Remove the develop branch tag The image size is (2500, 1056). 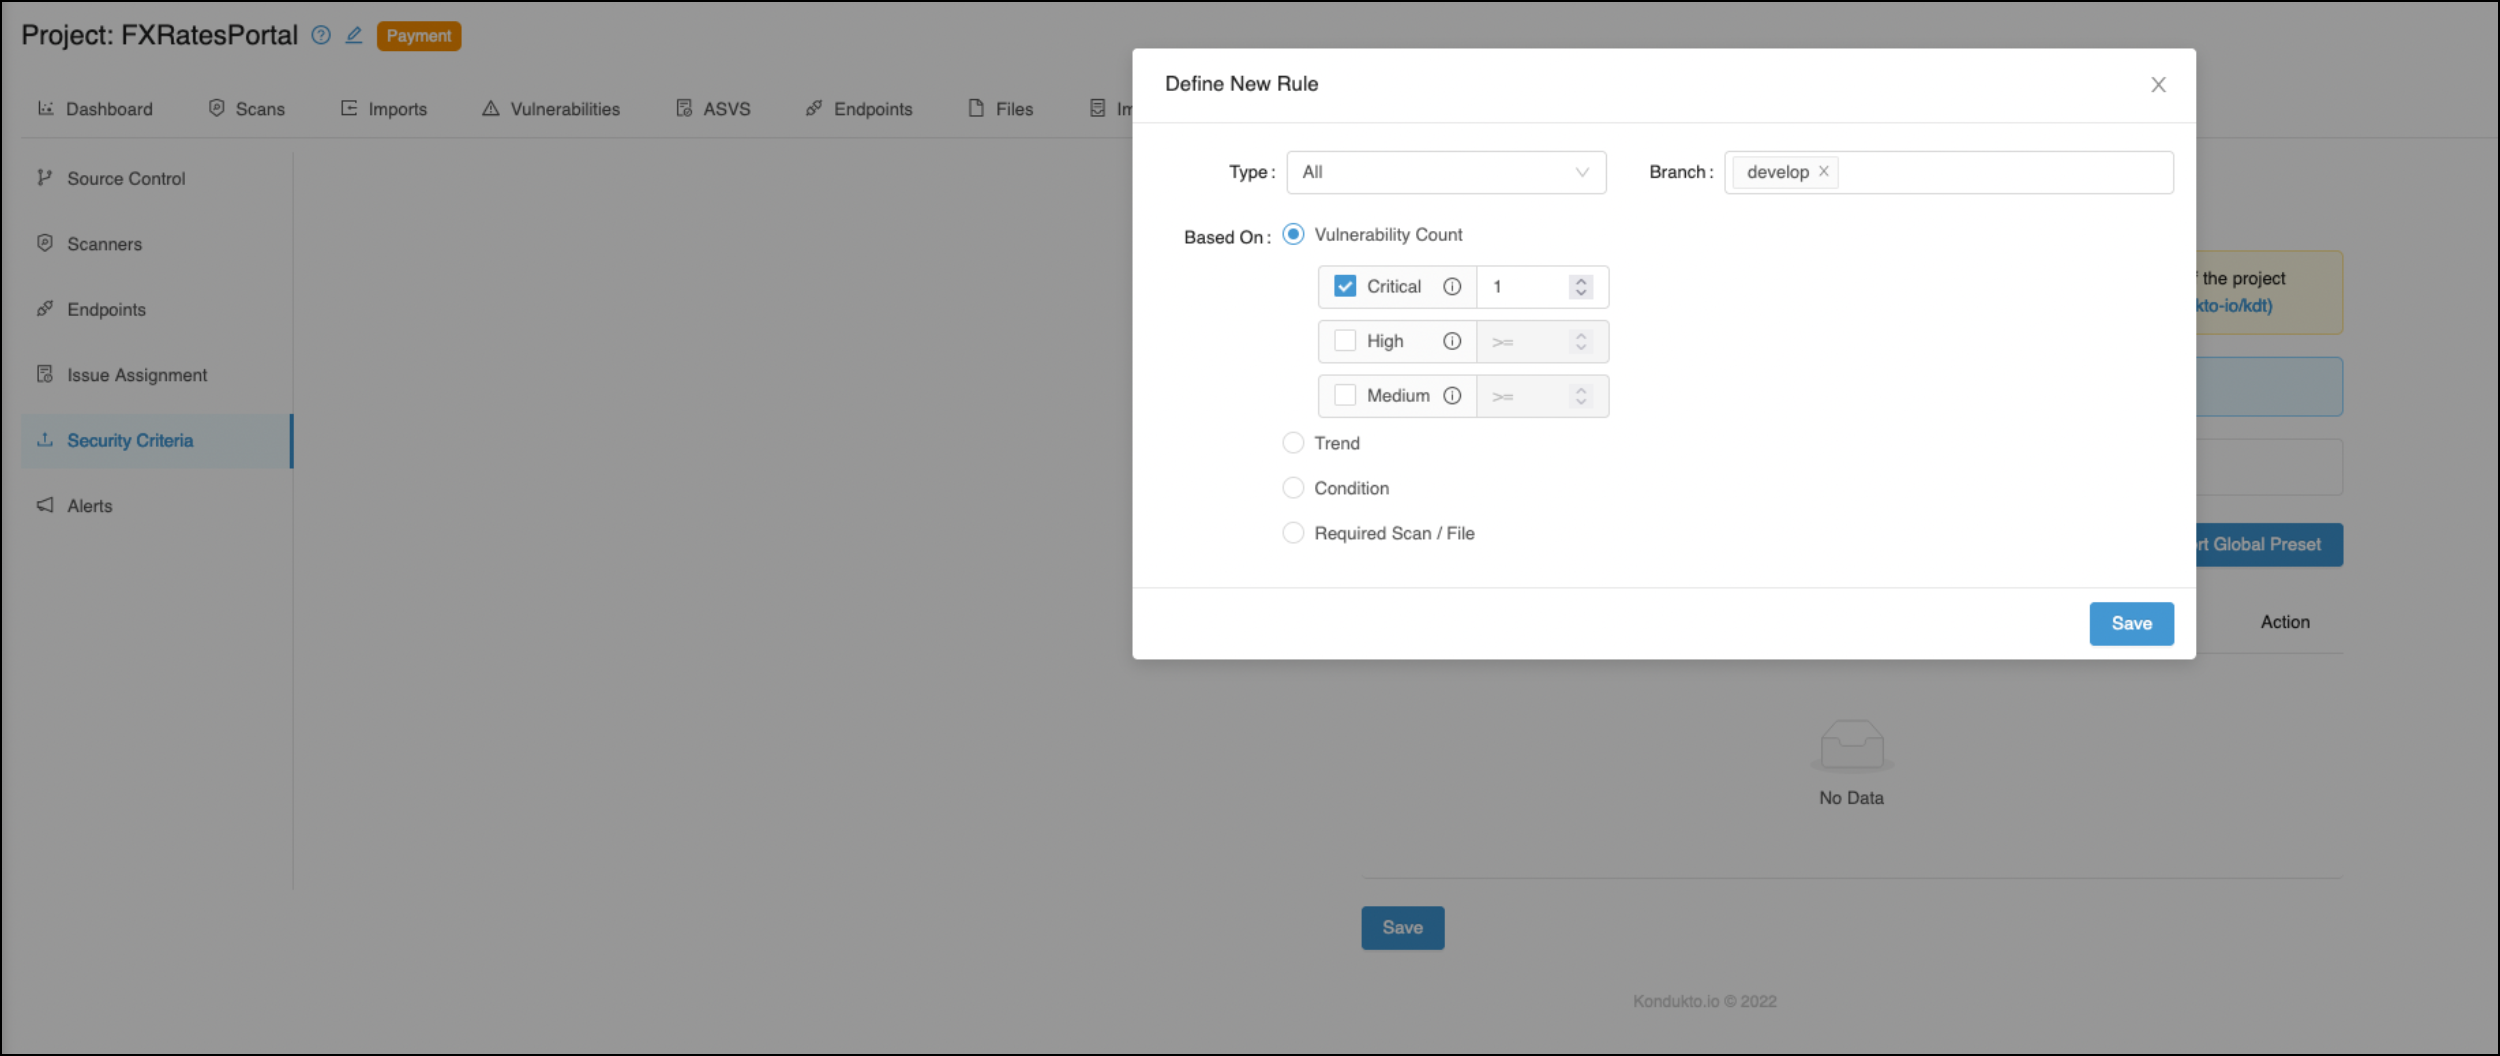click(1824, 172)
